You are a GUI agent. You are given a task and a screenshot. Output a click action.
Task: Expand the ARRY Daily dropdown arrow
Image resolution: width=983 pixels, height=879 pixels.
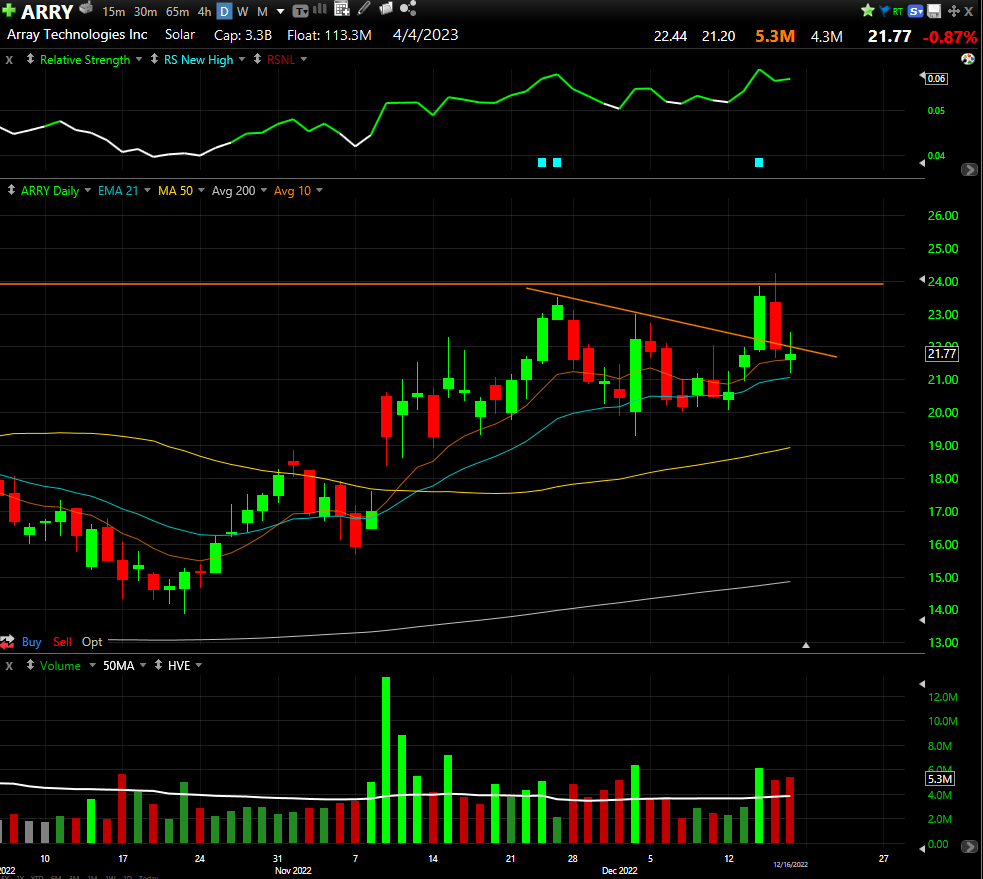[88, 190]
